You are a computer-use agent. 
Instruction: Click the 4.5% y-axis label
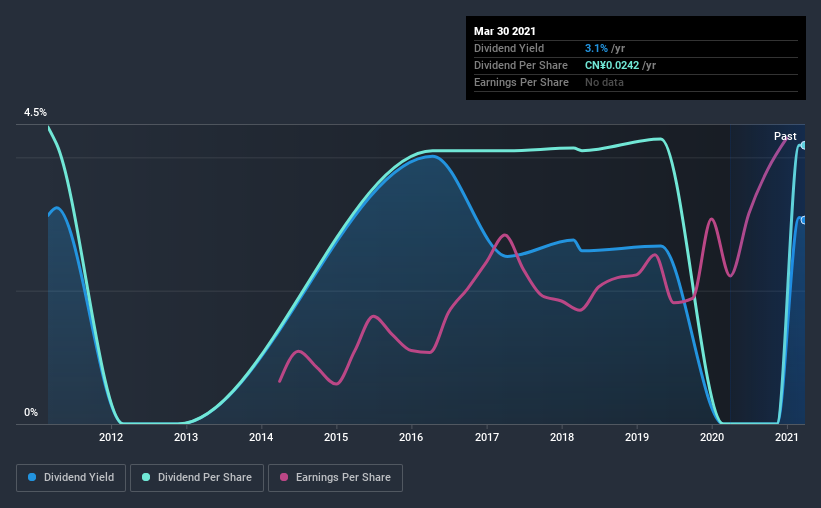(x=35, y=113)
